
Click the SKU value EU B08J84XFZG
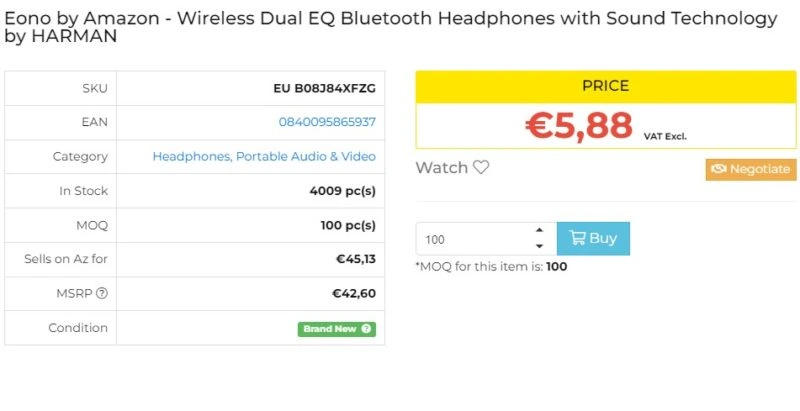click(x=324, y=88)
